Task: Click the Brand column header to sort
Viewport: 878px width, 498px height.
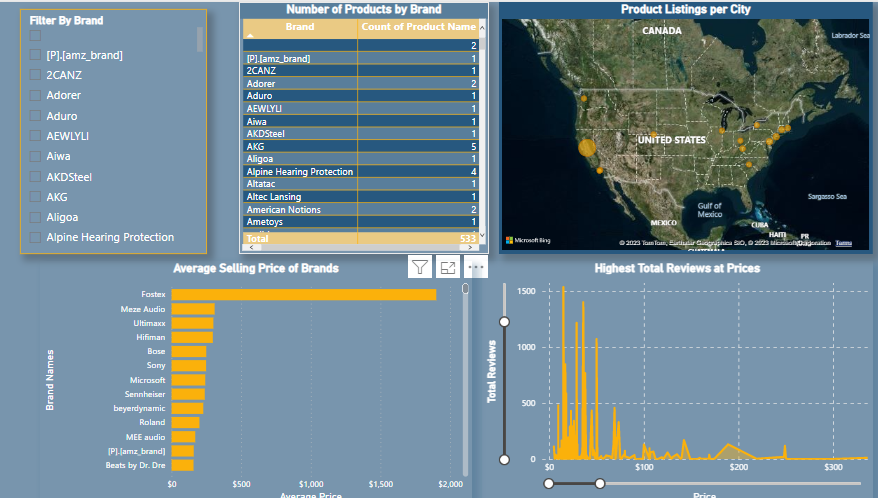Action: (299, 27)
